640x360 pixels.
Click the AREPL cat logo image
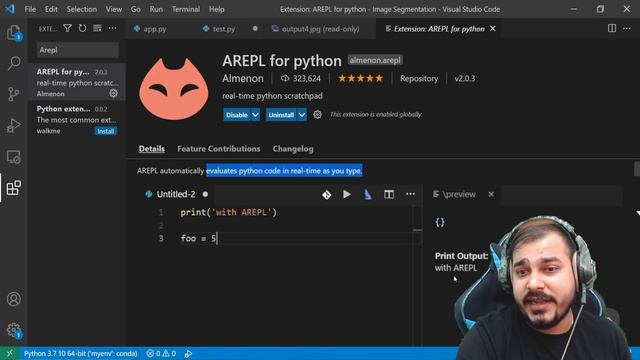(x=174, y=89)
